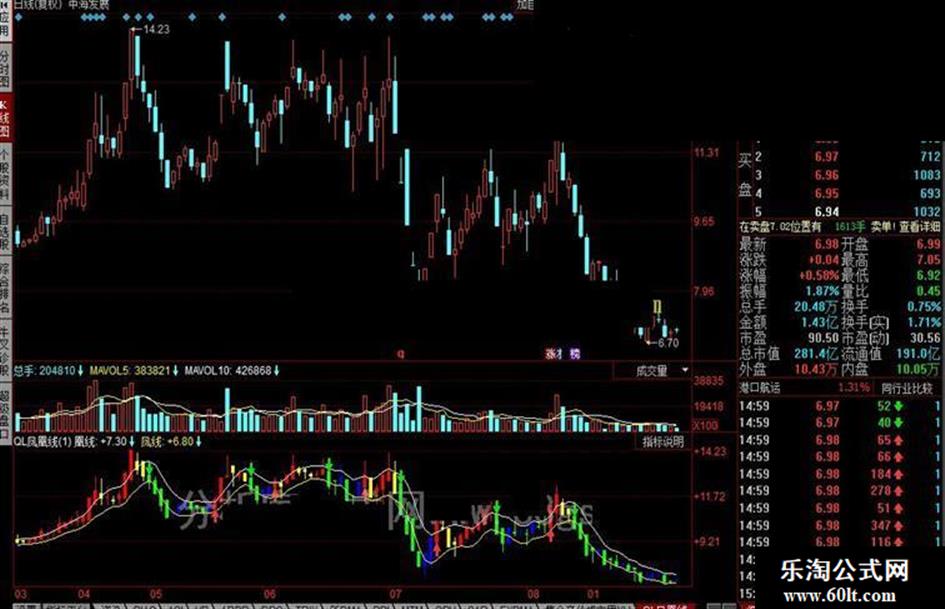Click the 07 month marker on time axis

[395, 595]
